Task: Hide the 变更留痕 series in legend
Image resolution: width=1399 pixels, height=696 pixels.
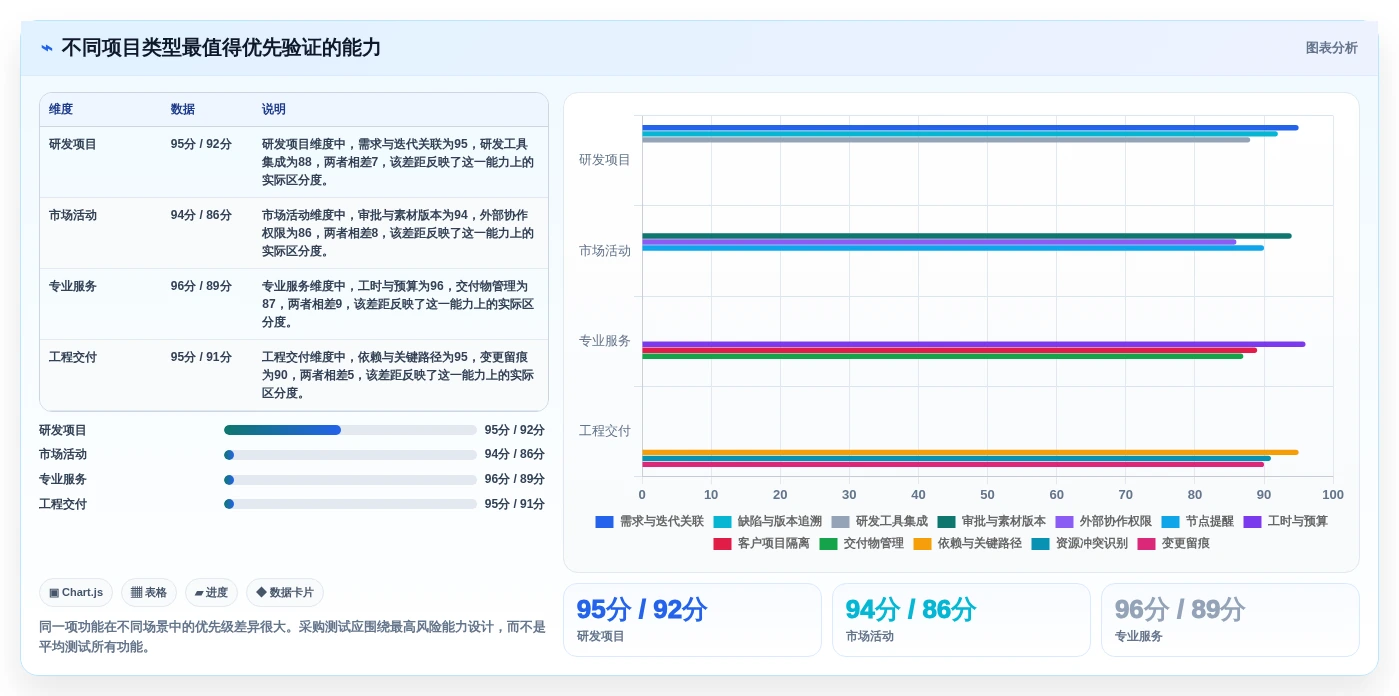Action: [1173, 543]
